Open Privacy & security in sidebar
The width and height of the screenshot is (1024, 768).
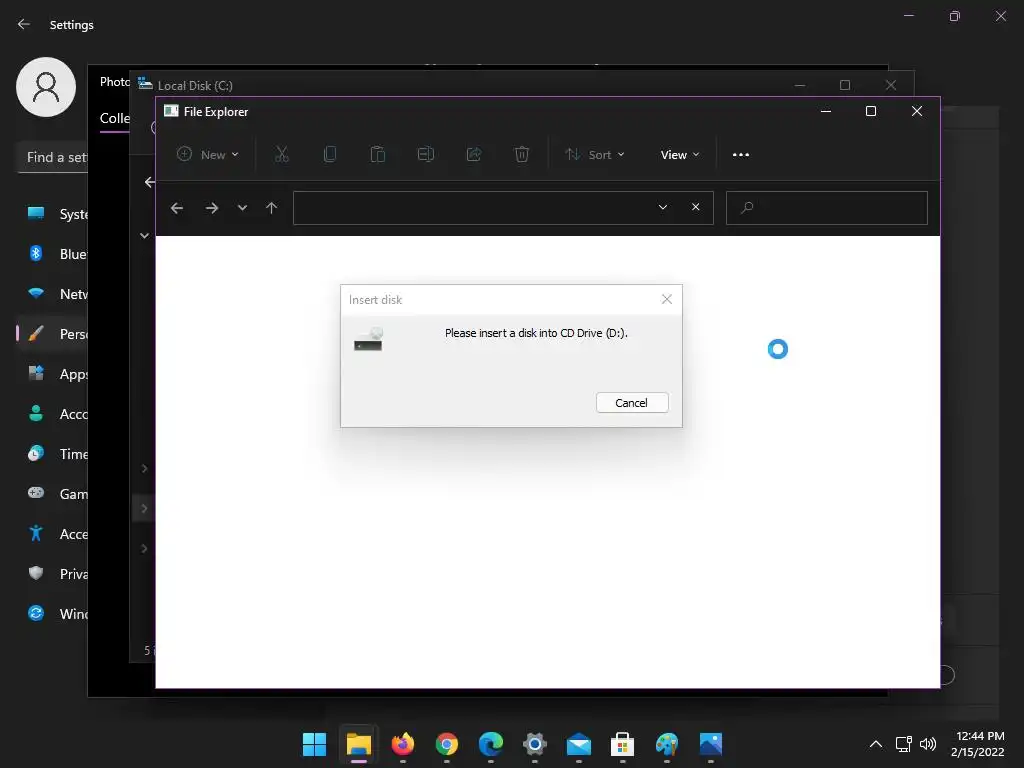pos(52,574)
